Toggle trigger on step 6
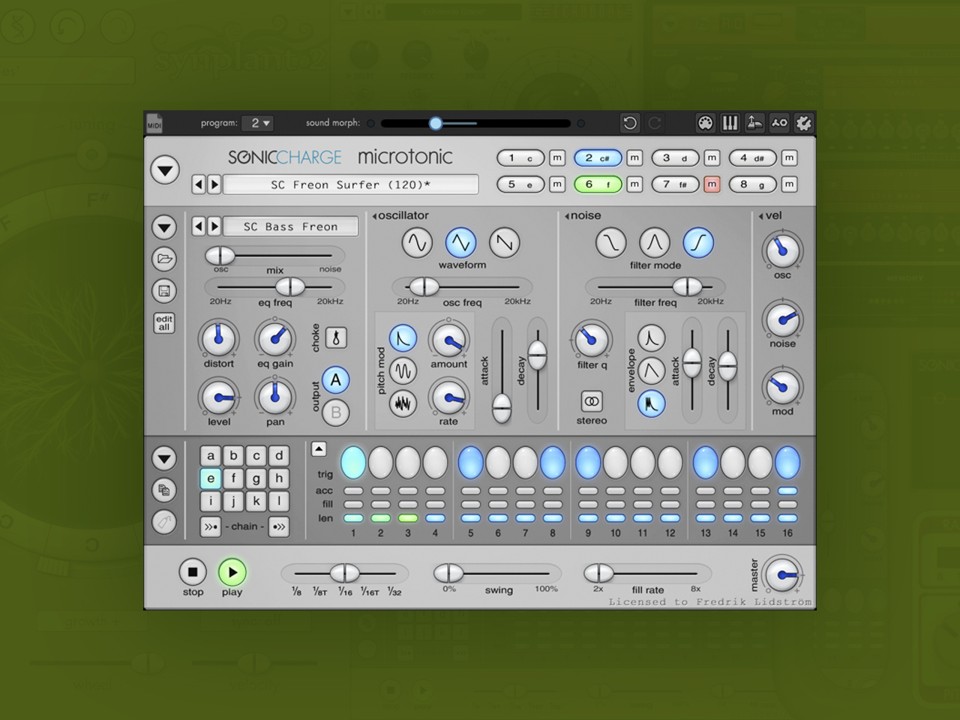 (498, 462)
